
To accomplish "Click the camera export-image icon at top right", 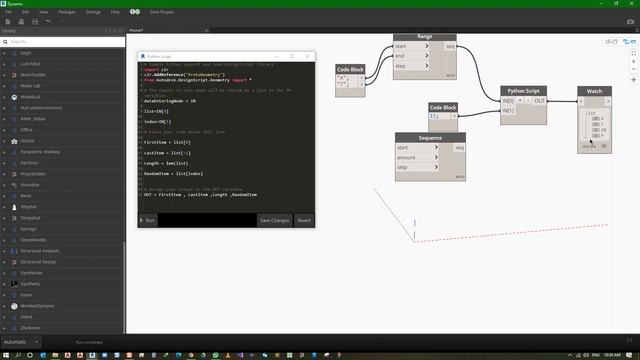I will [x=630, y=22].
